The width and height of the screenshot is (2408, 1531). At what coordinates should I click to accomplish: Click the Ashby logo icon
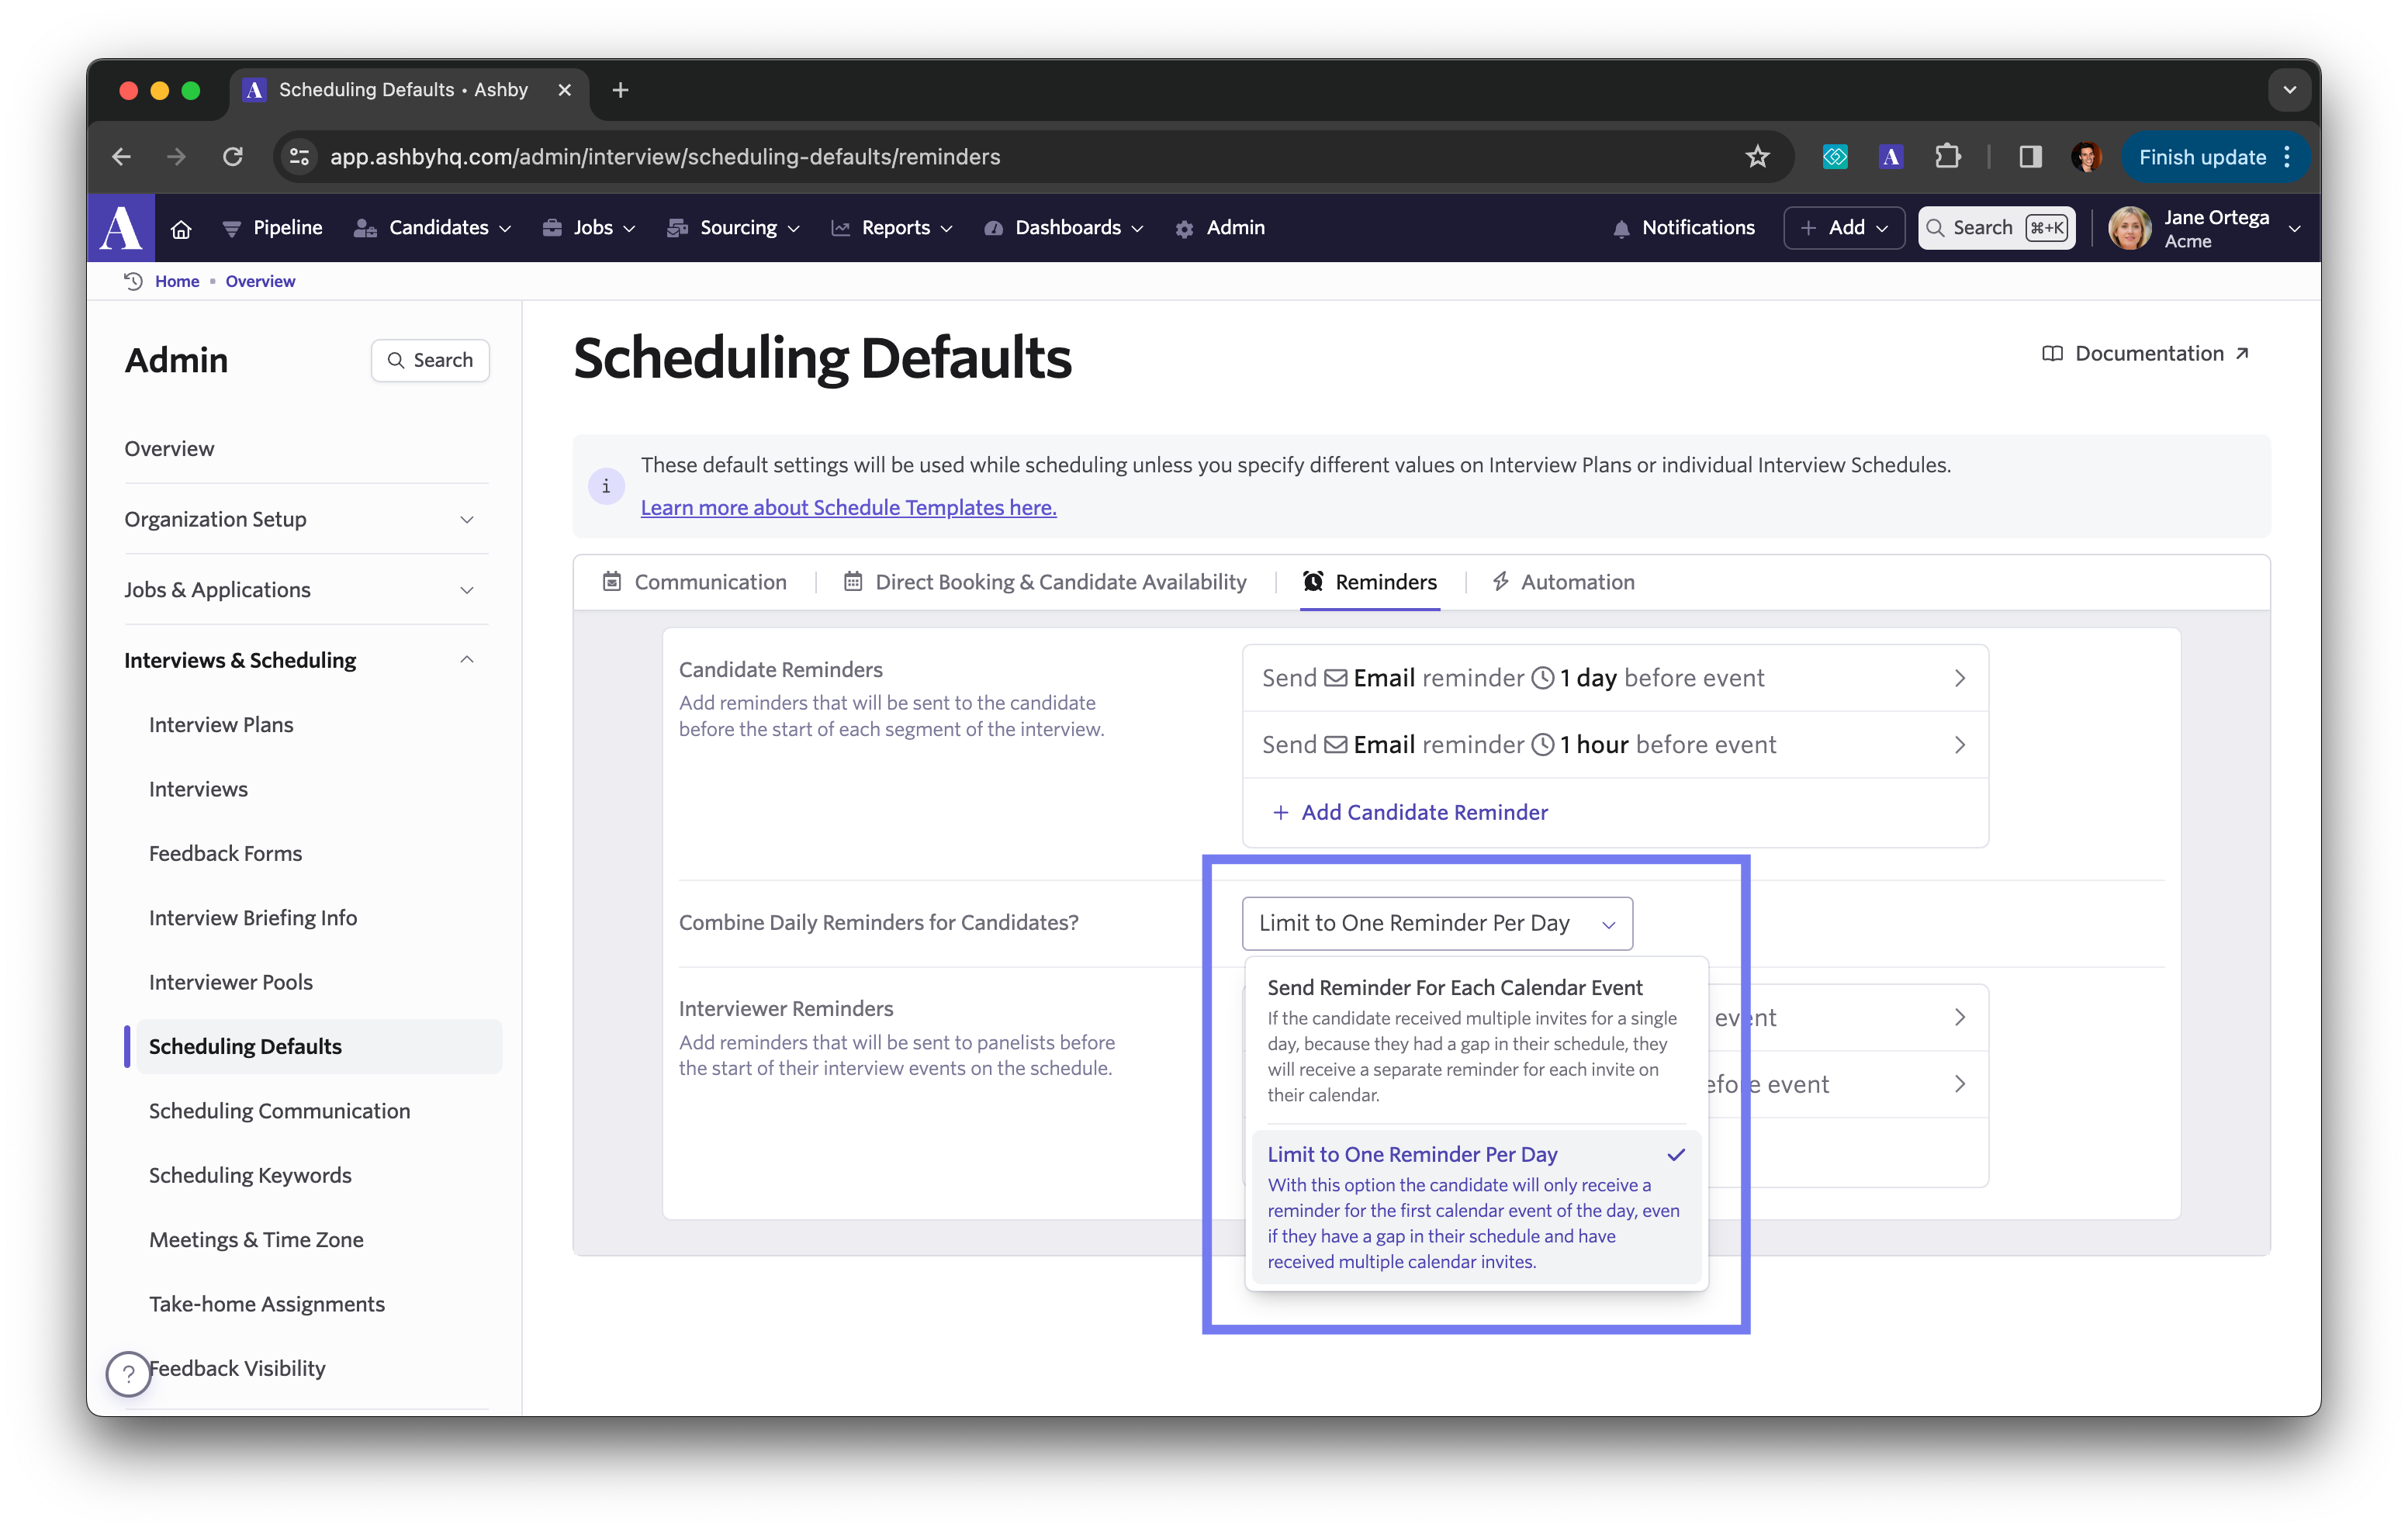[121, 228]
